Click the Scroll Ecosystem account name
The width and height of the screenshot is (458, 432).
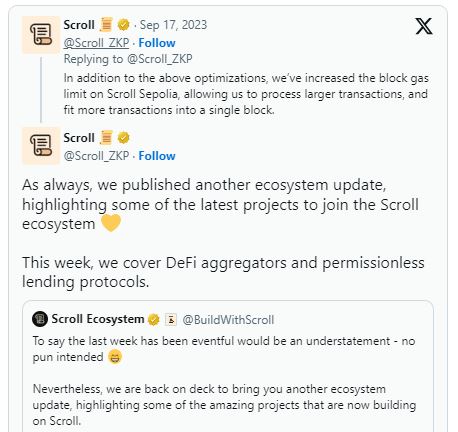pos(98,319)
